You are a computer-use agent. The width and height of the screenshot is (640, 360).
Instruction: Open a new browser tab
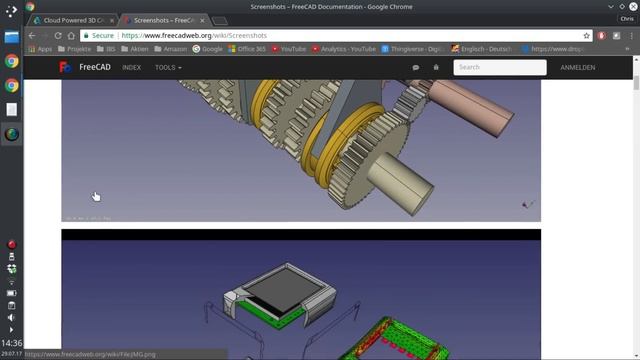(220, 21)
